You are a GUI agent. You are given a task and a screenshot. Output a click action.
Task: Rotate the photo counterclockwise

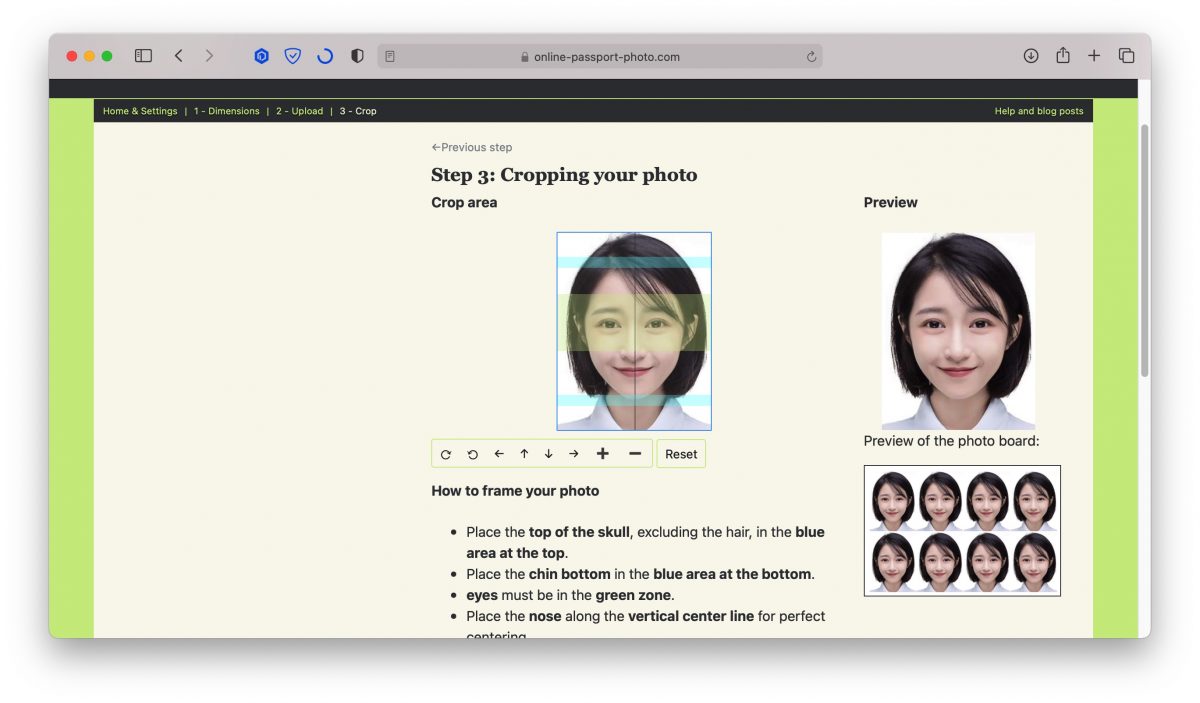pos(473,454)
